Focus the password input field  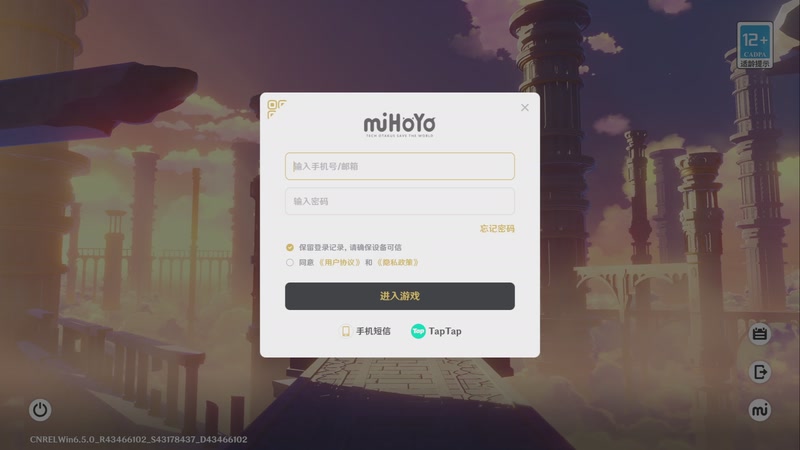tap(399, 201)
